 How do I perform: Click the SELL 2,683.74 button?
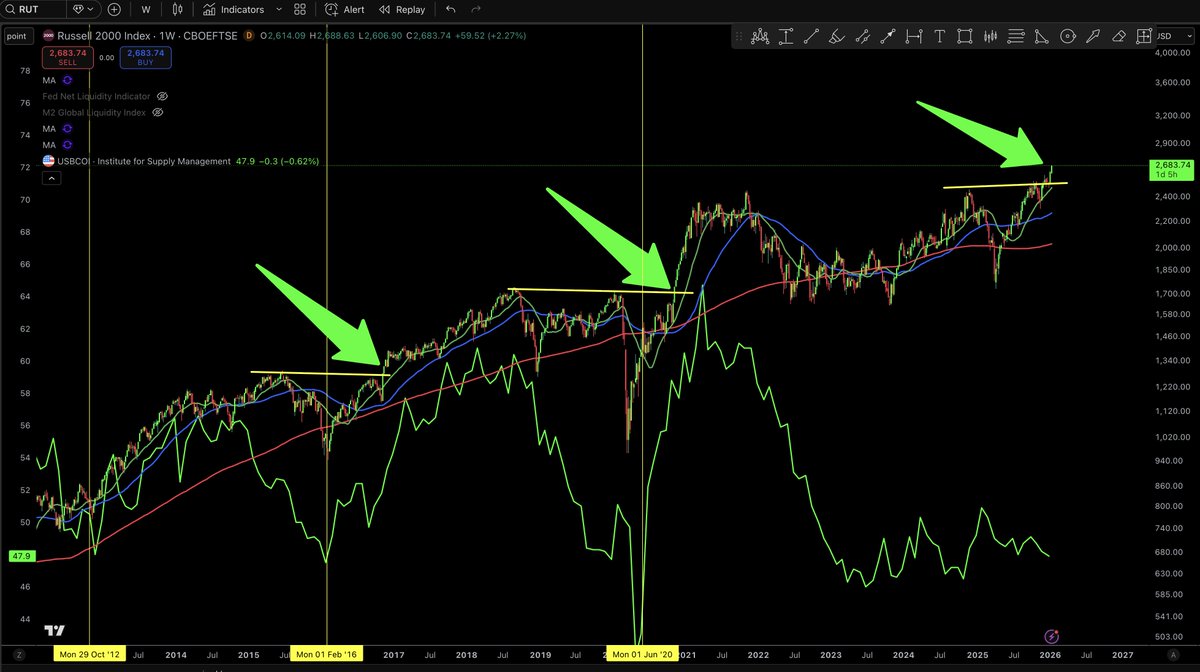pyautogui.click(x=67, y=57)
